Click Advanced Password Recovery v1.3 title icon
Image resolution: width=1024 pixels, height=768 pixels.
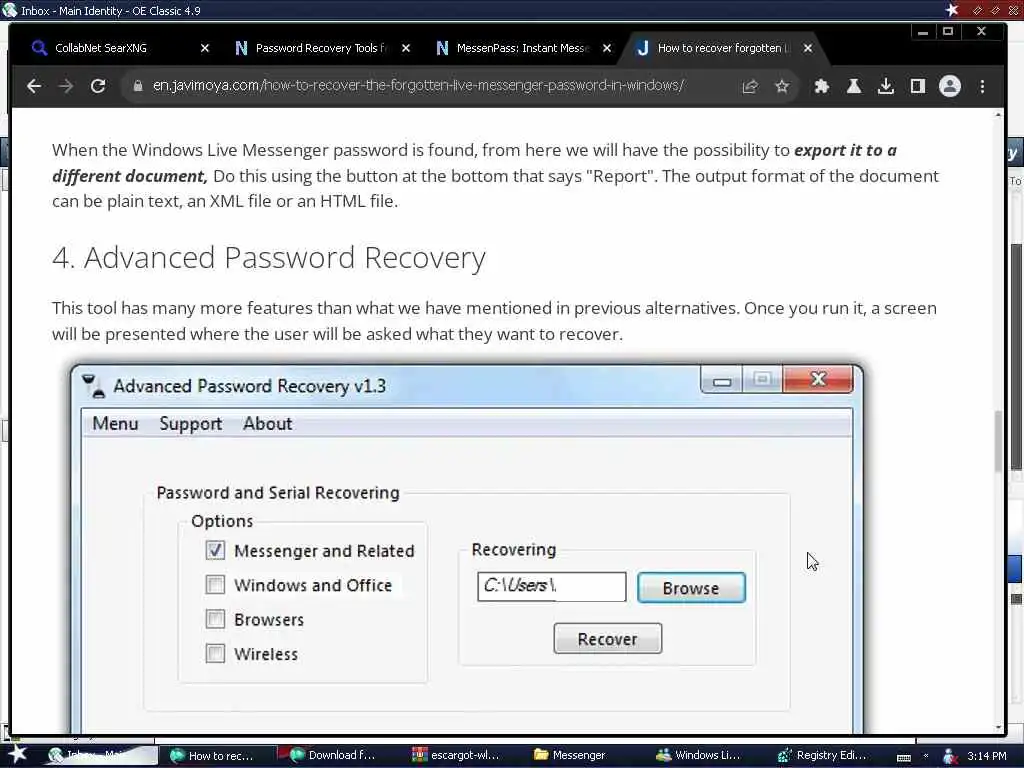coord(93,386)
